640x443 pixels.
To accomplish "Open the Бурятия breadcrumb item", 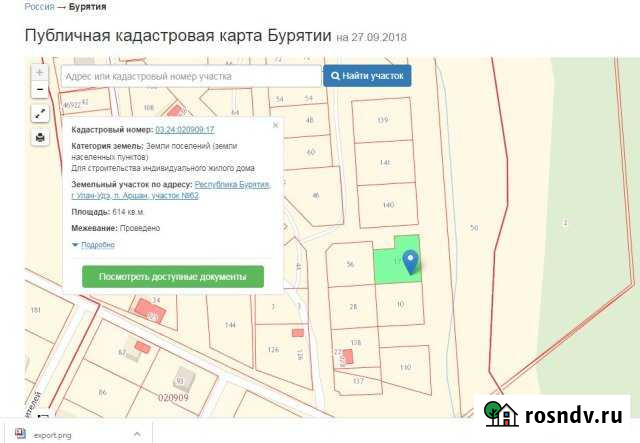I will pos(87,7).
